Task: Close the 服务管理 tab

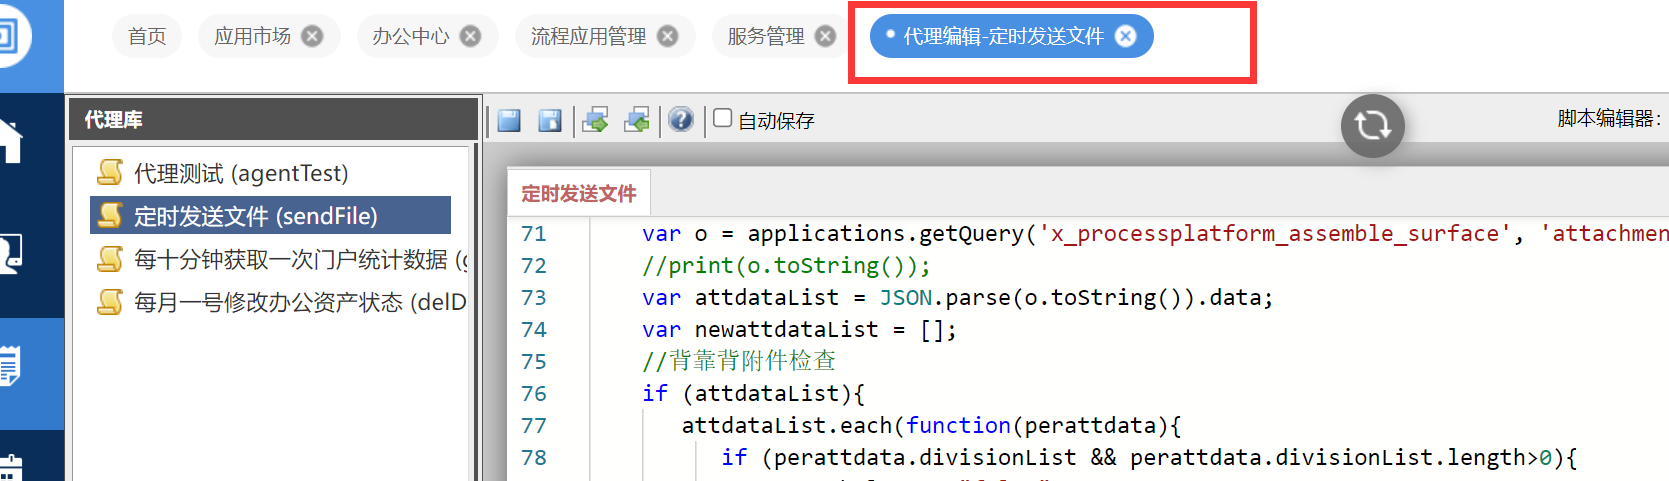Action: click(x=825, y=36)
